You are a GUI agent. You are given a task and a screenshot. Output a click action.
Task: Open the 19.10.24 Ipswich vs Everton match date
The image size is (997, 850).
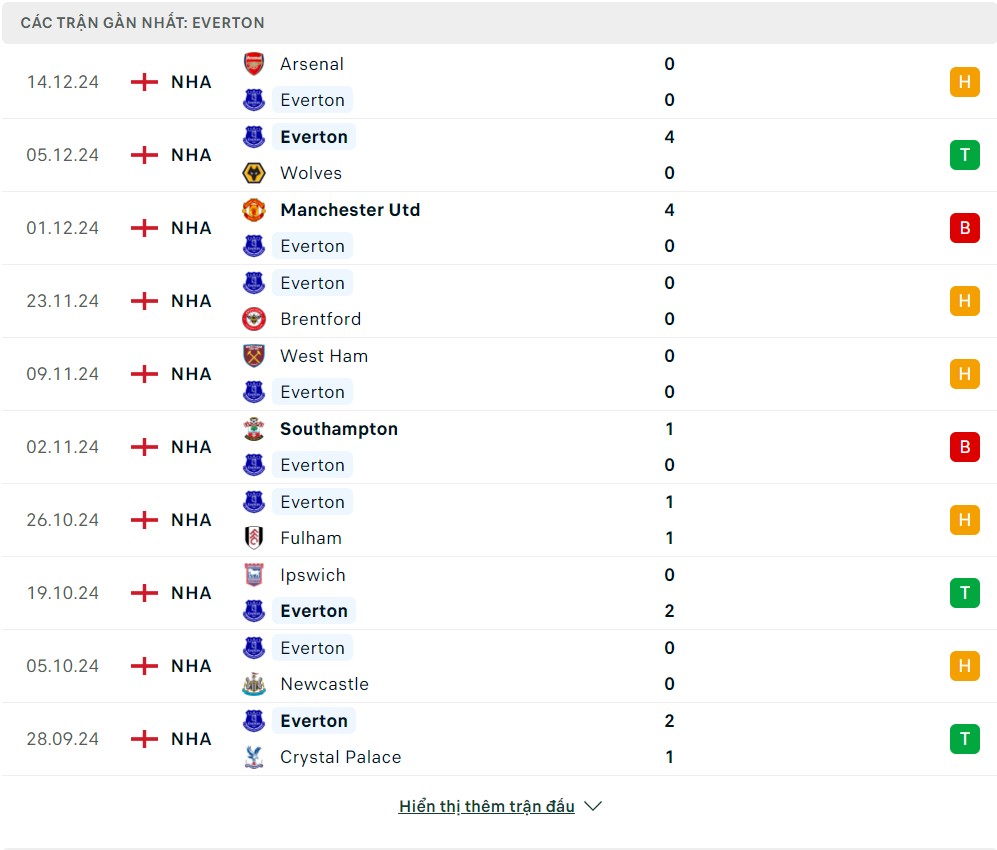[x=63, y=593]
